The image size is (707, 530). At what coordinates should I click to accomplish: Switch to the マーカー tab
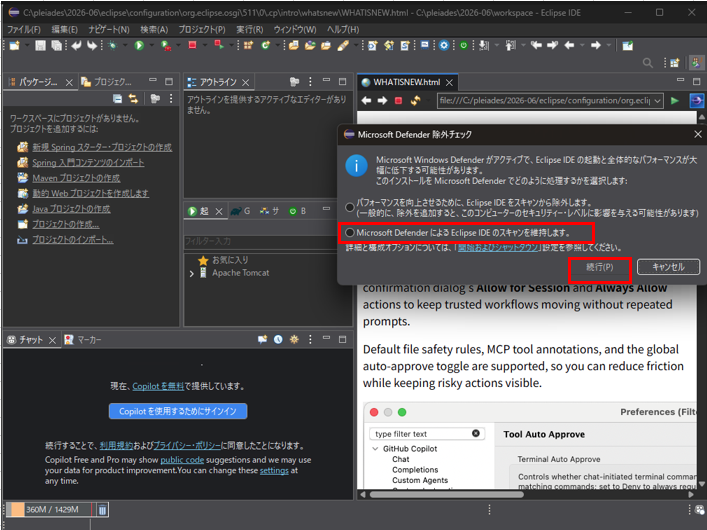pos(83,340)
